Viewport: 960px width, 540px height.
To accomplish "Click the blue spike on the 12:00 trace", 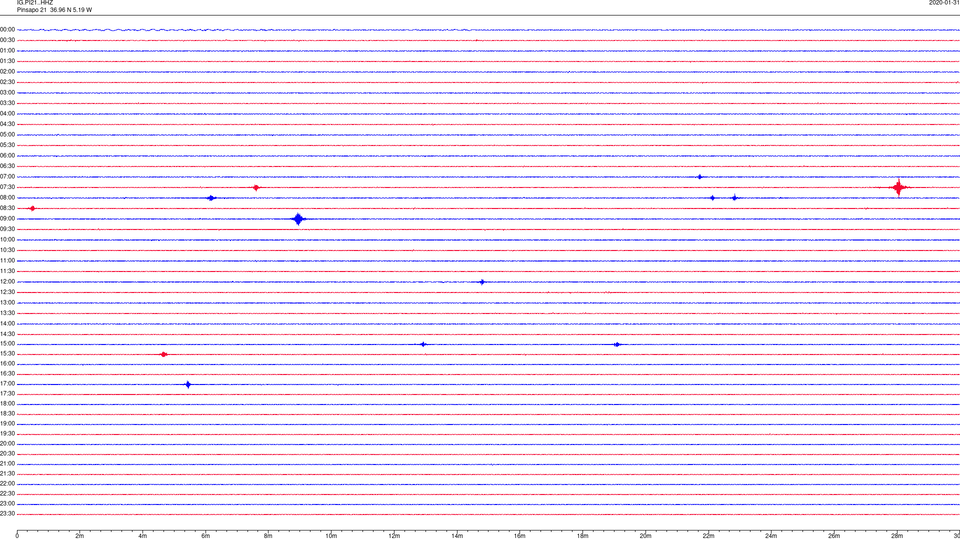I will point(482,282).
